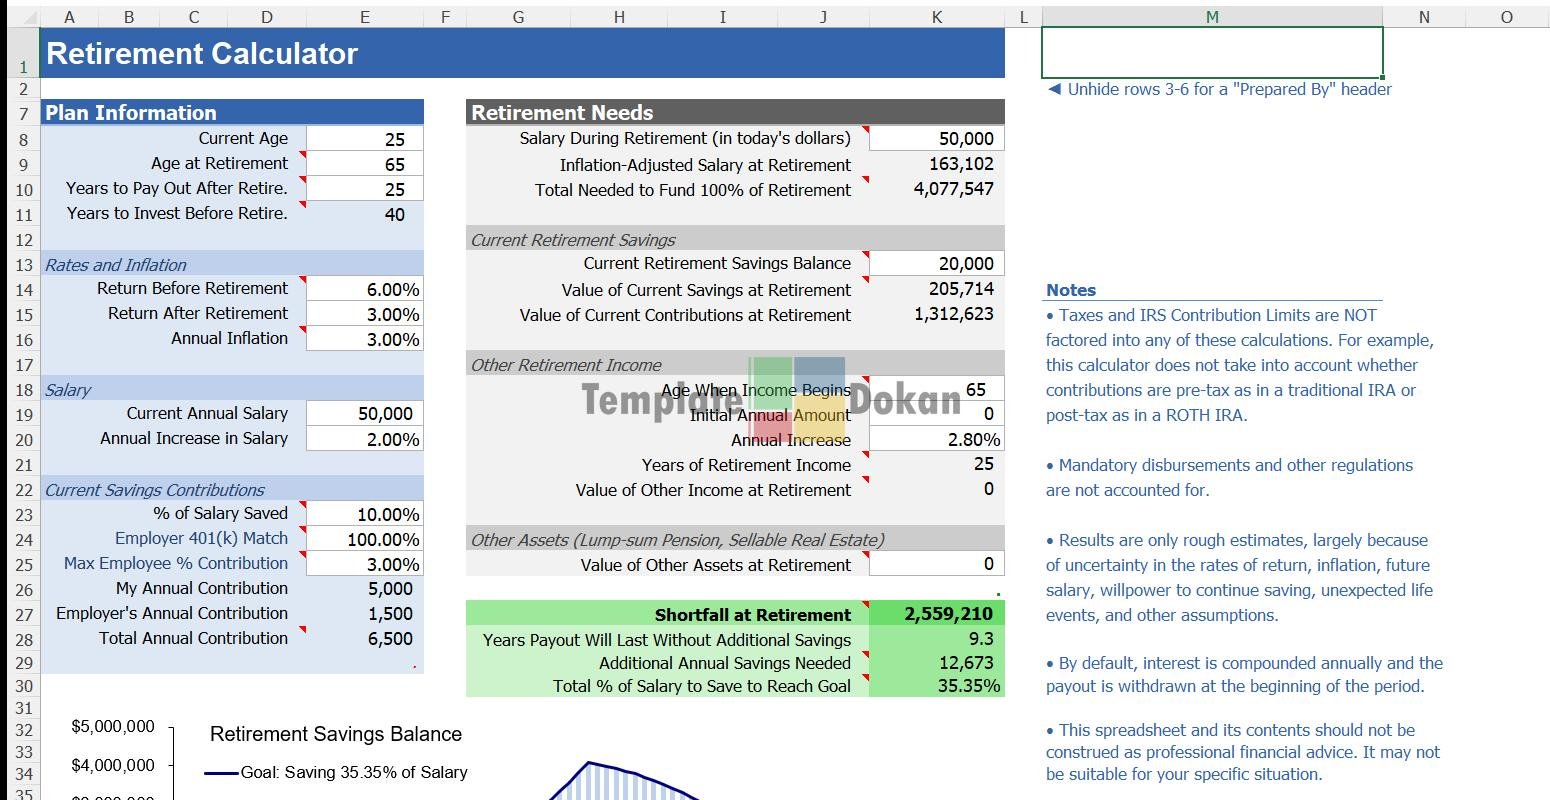1550x800 pixels.
Task: Select column M header
Action: pos(1212,17)
